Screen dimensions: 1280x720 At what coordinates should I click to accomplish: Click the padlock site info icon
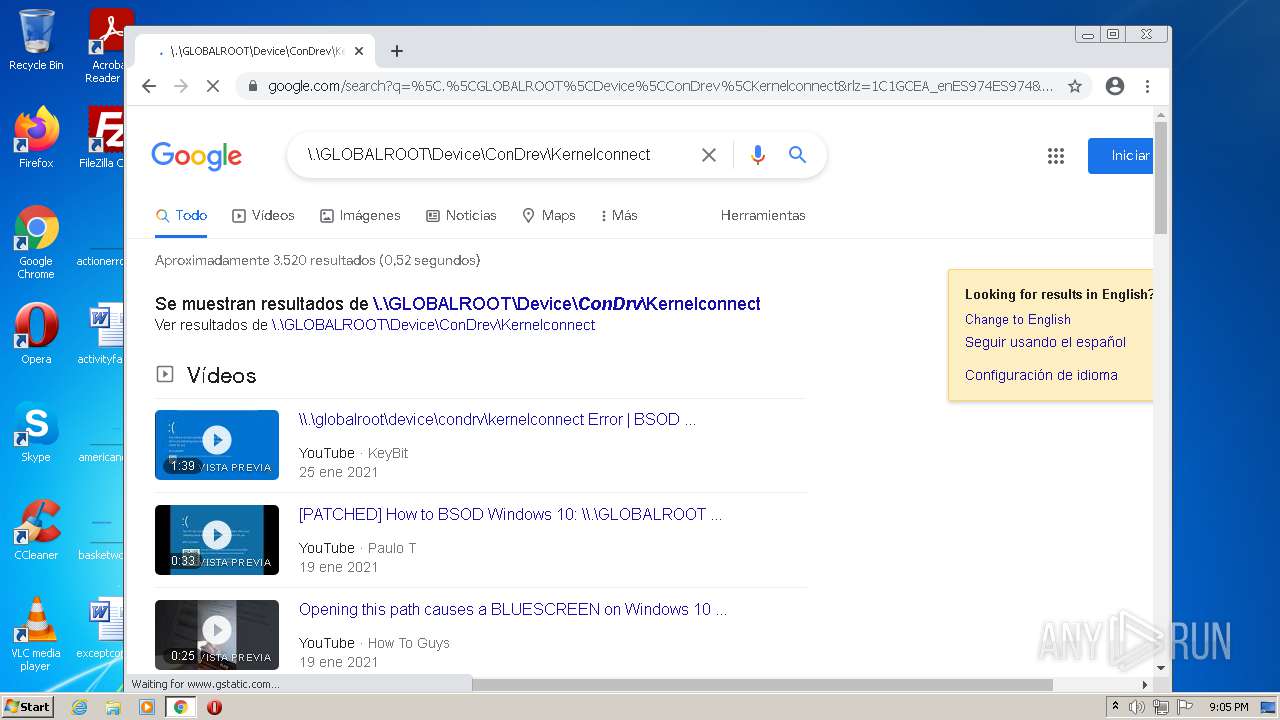pyautogui.click(x=253, y=86)
